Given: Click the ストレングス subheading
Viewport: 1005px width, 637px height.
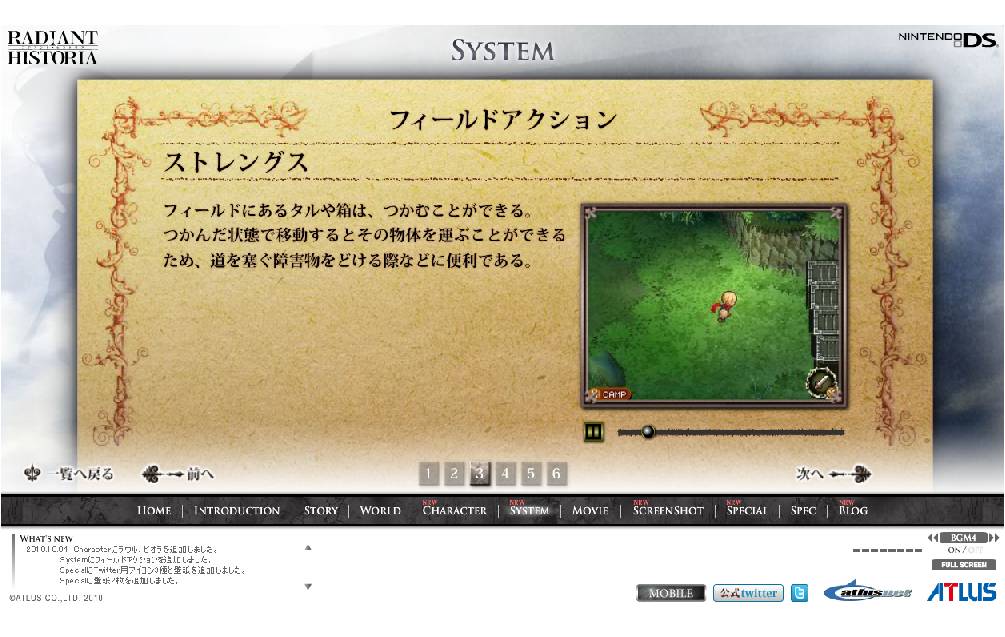Looking at the screenshot, I should [236, 162].
